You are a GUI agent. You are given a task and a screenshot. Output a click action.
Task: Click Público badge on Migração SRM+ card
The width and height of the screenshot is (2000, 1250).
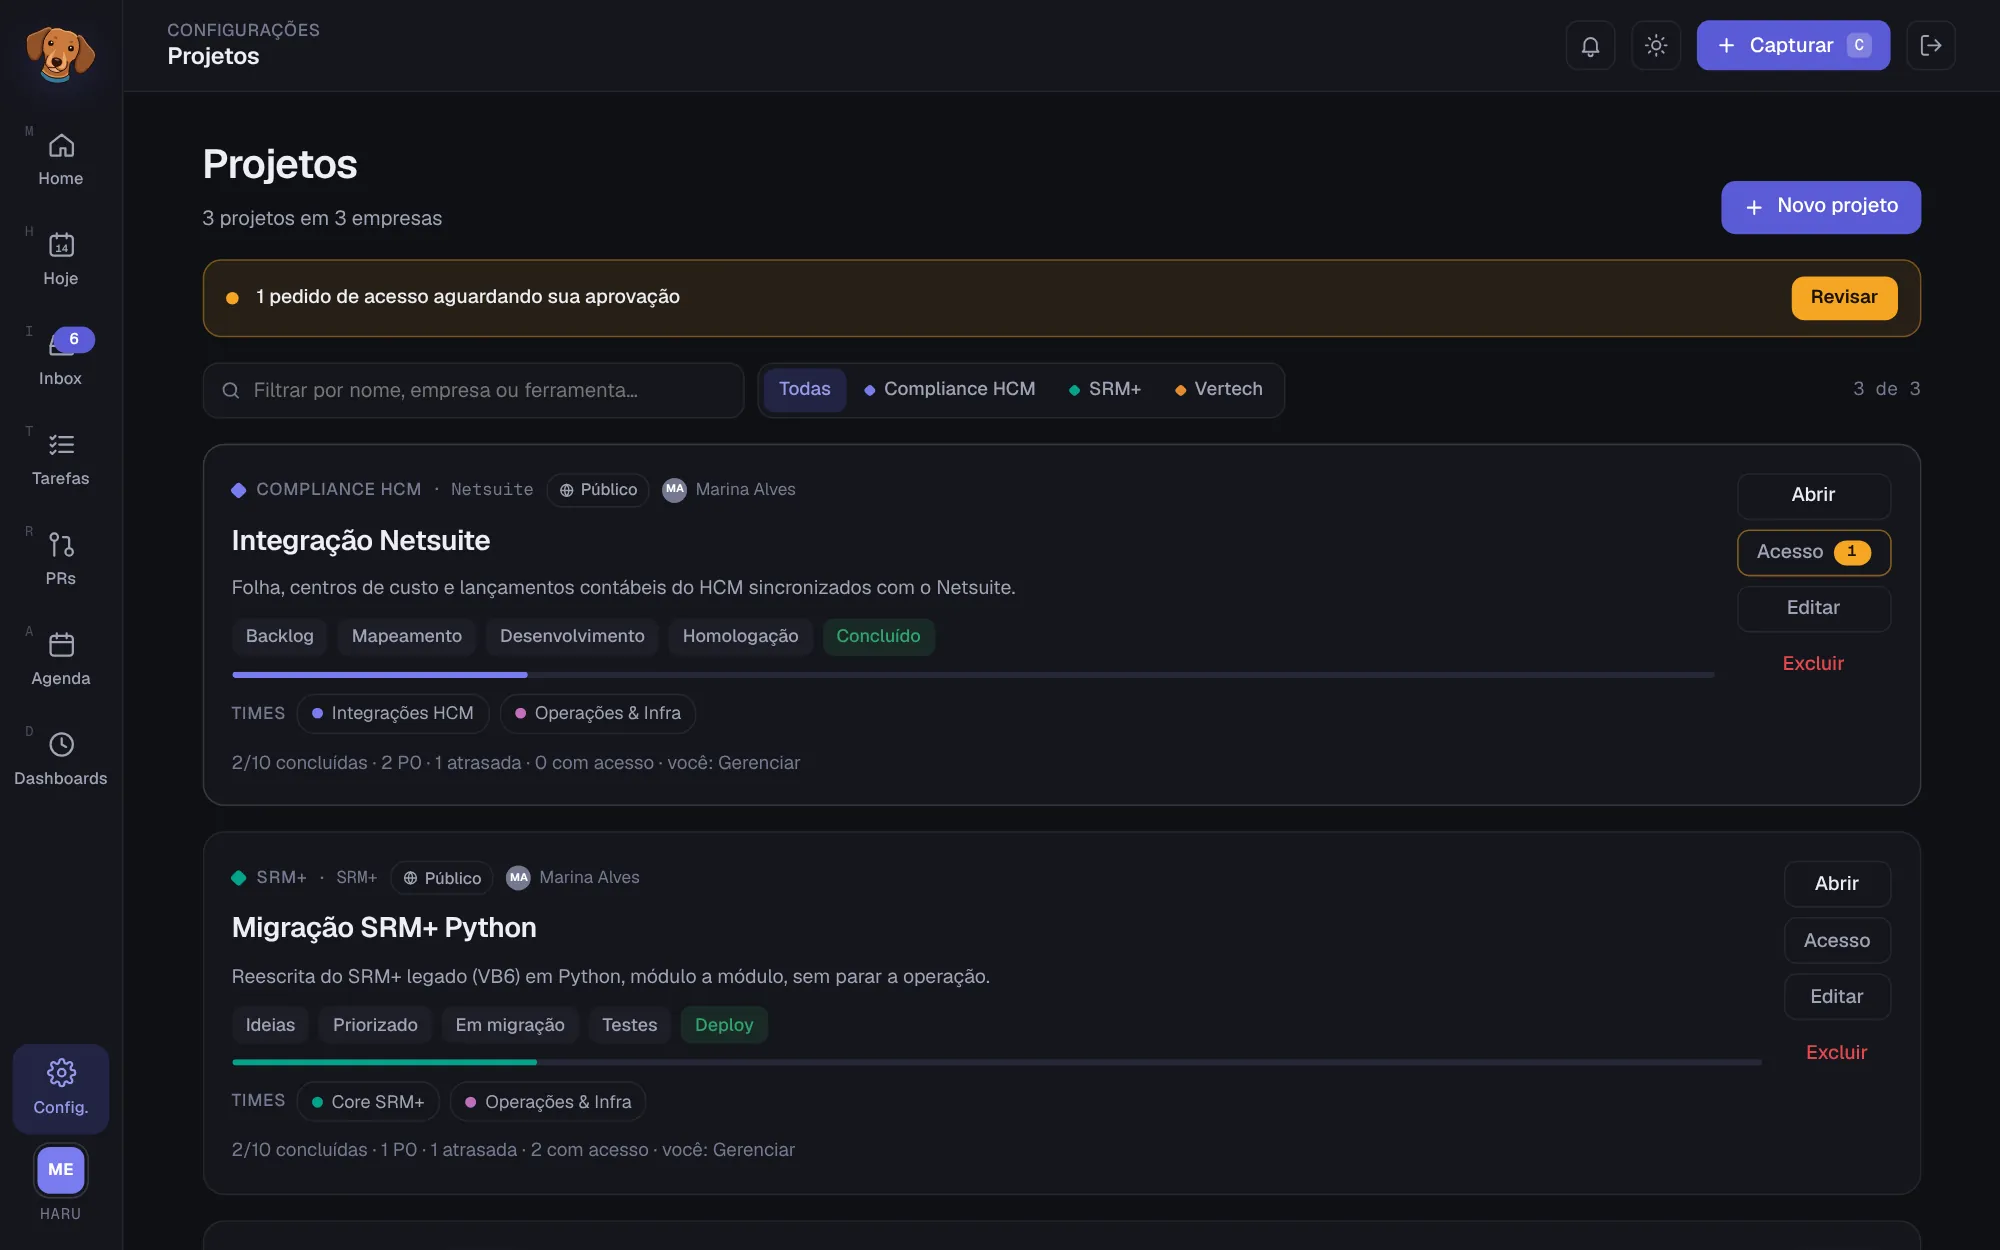[442, 878]
